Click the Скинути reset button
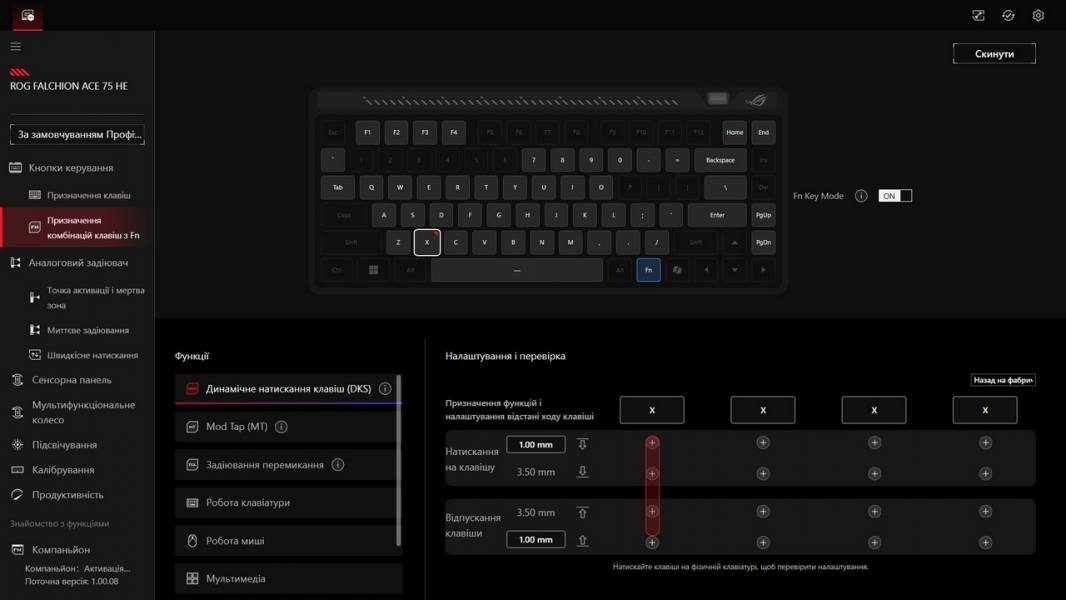This screenshot has height=600, width=1066. 994,52
